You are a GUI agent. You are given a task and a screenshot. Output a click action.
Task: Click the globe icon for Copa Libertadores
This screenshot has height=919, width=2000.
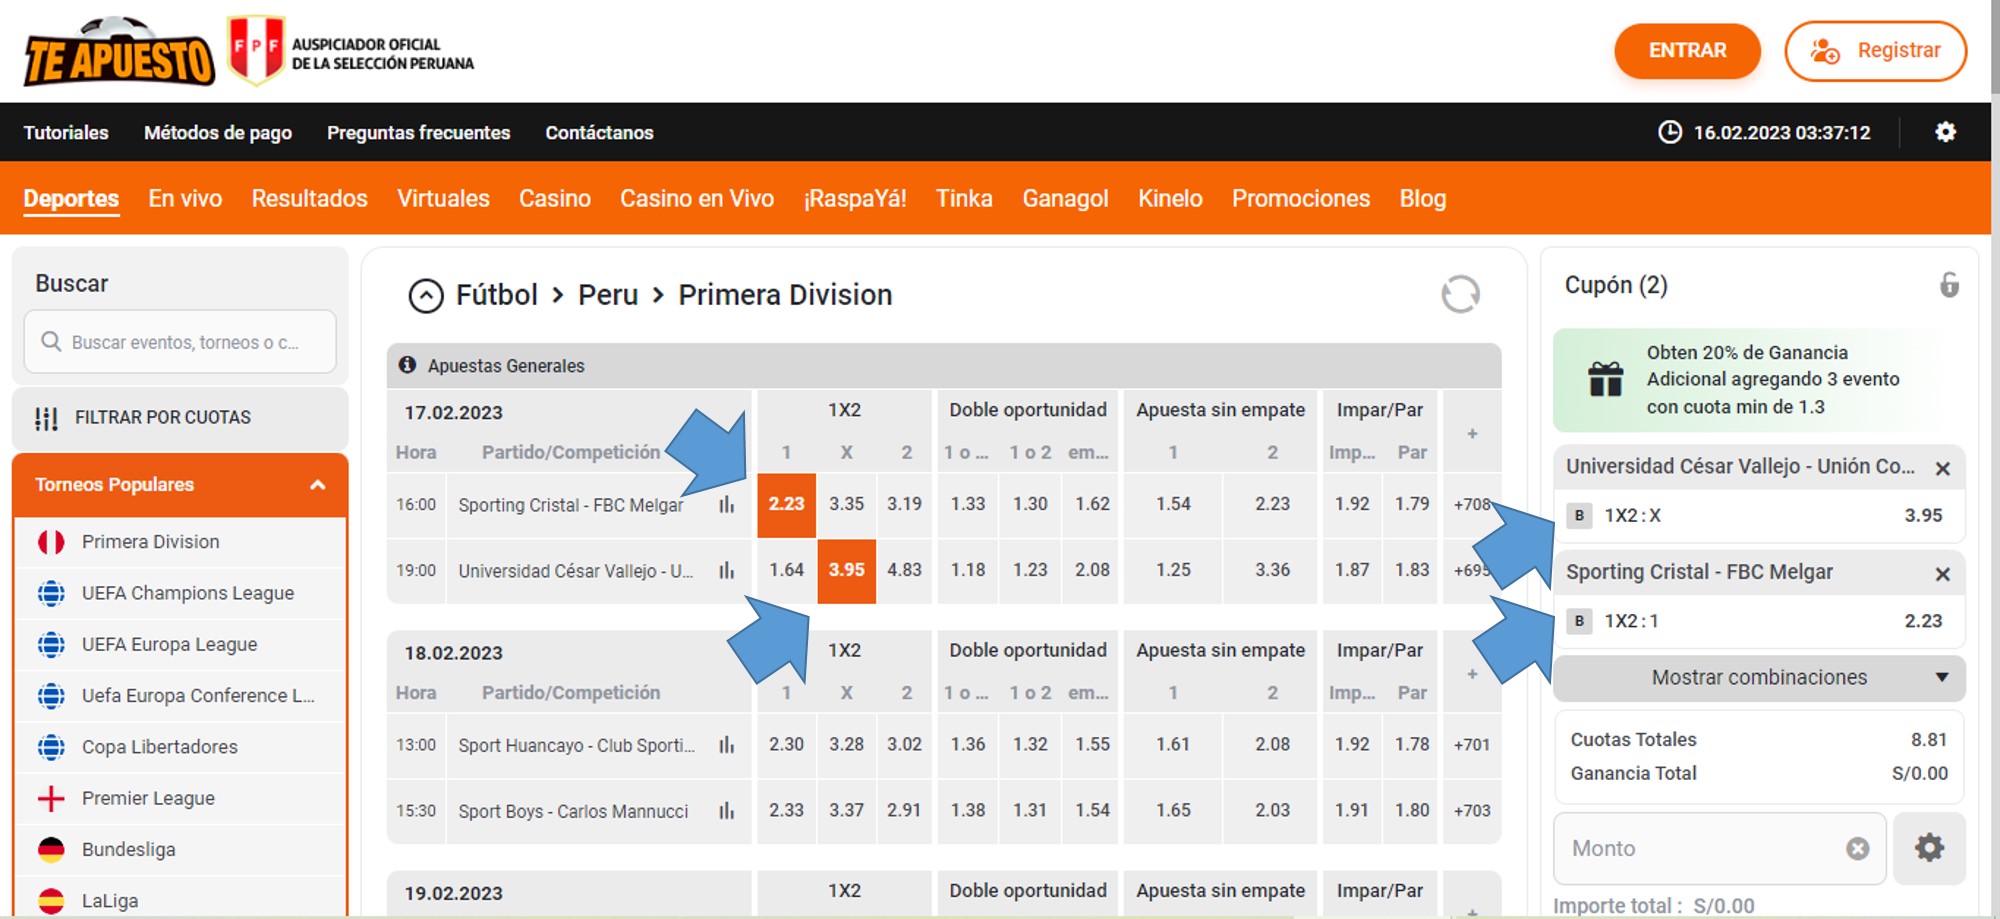(x=51, y=747)
